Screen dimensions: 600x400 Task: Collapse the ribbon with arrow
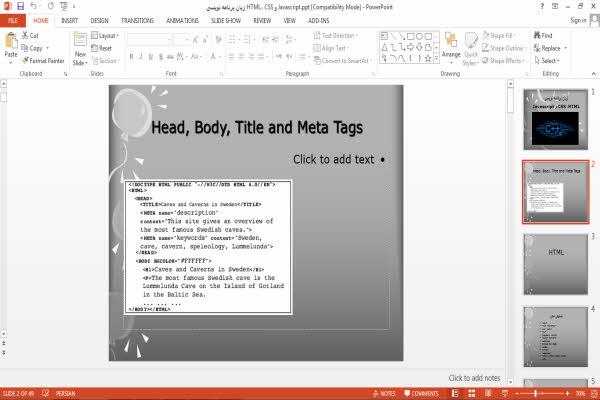pyautogui.click(x=593, y=73)
